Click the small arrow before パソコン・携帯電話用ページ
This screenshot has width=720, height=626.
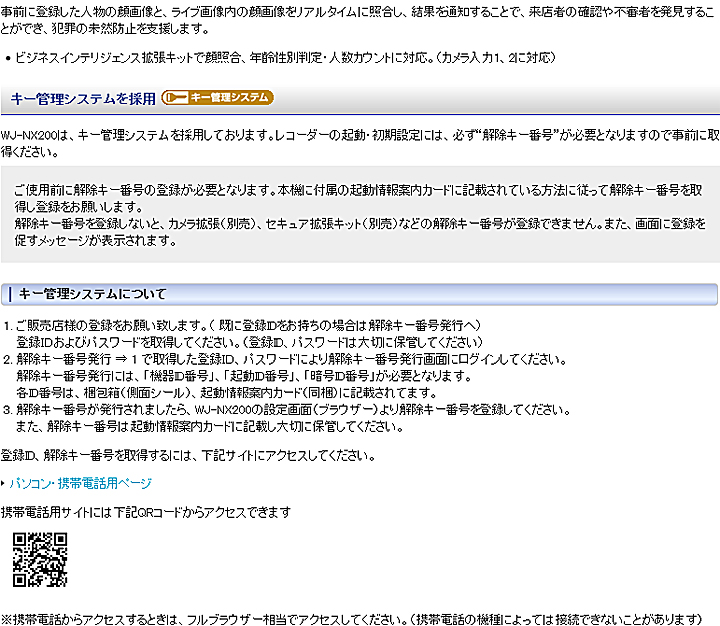click(3, 483)
